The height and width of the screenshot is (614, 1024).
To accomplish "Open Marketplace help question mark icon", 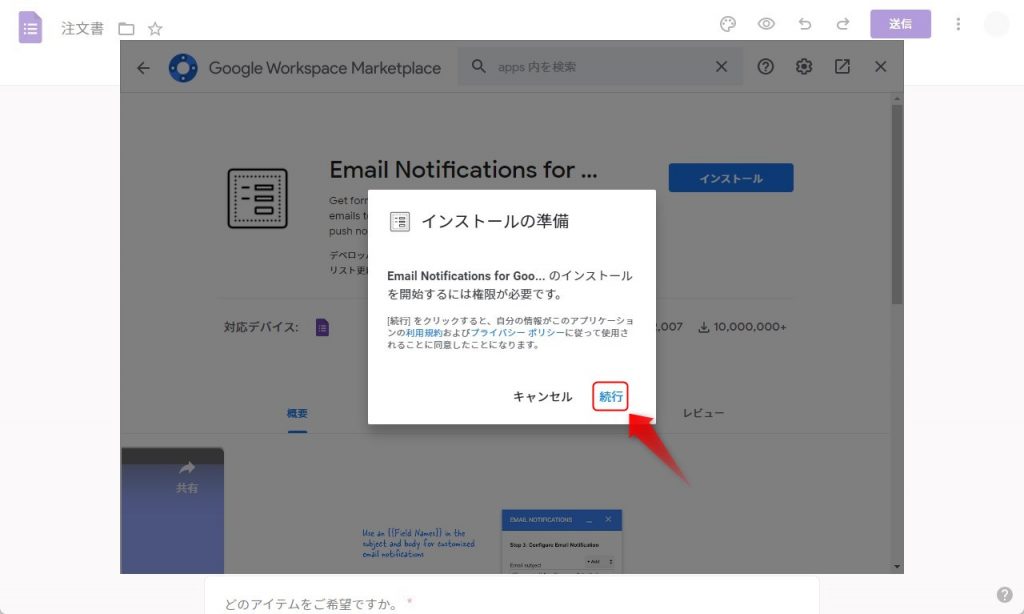I will pyautogui.click(x=765, y=67).
